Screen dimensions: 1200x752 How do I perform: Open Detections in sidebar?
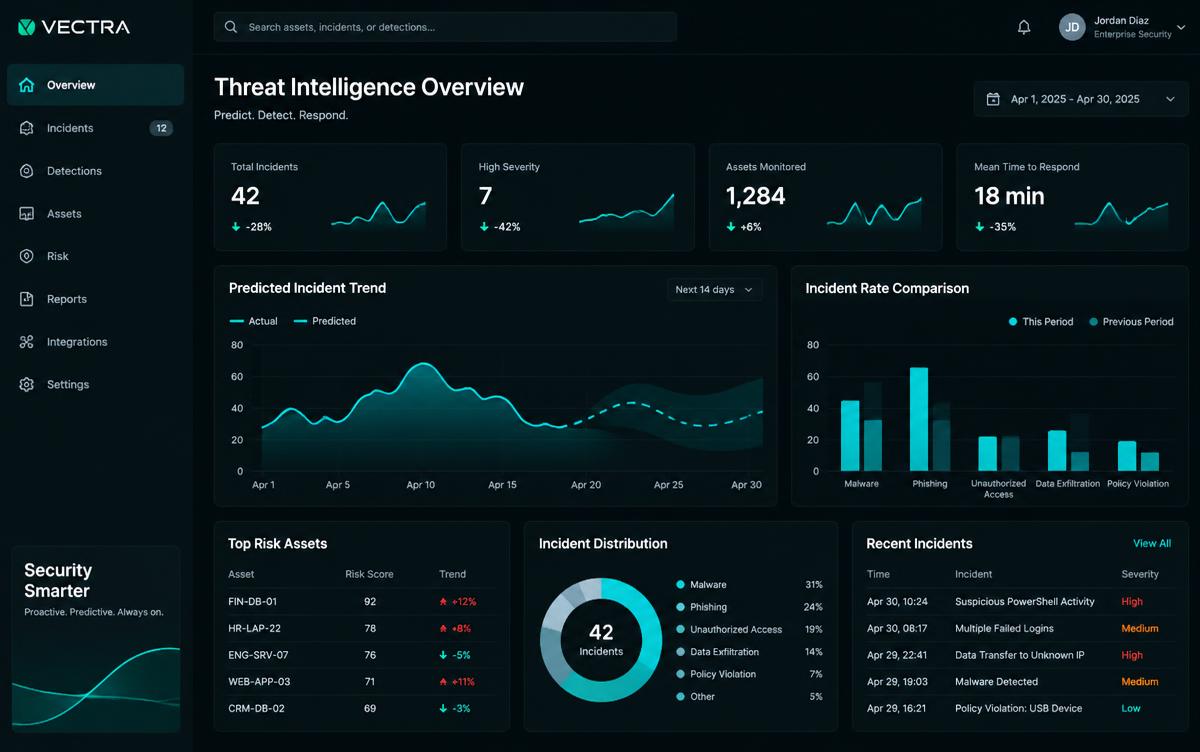pos(95,171)
